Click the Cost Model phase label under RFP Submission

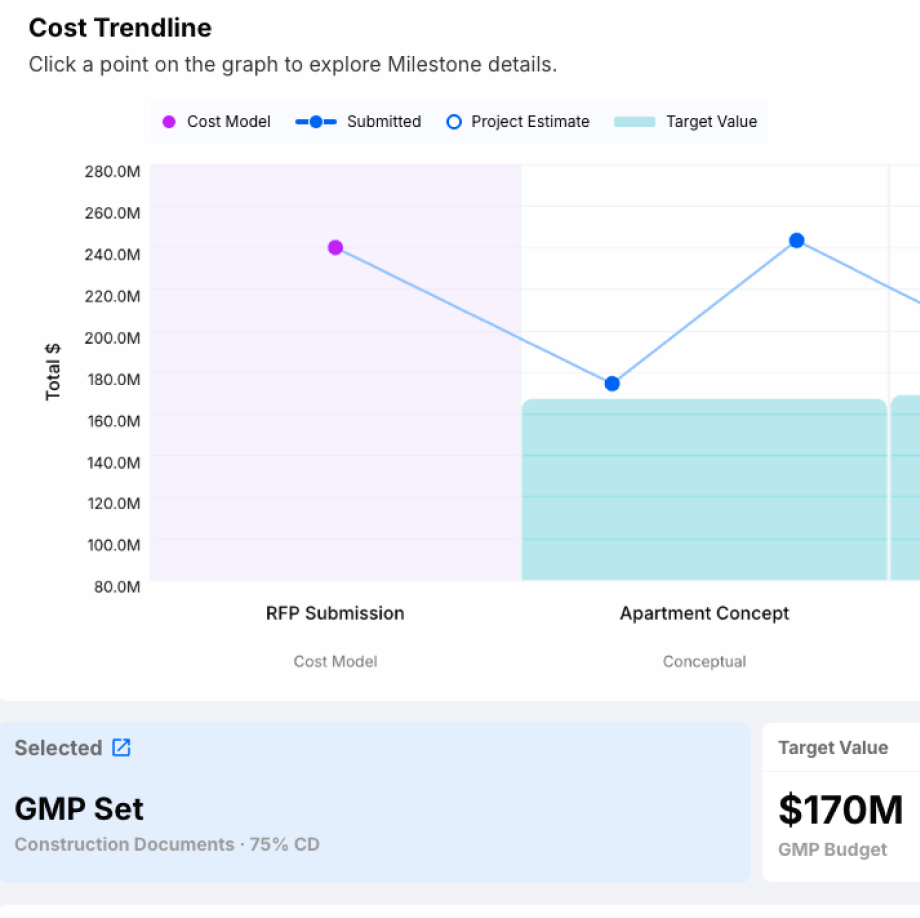(x=335, y=662)
